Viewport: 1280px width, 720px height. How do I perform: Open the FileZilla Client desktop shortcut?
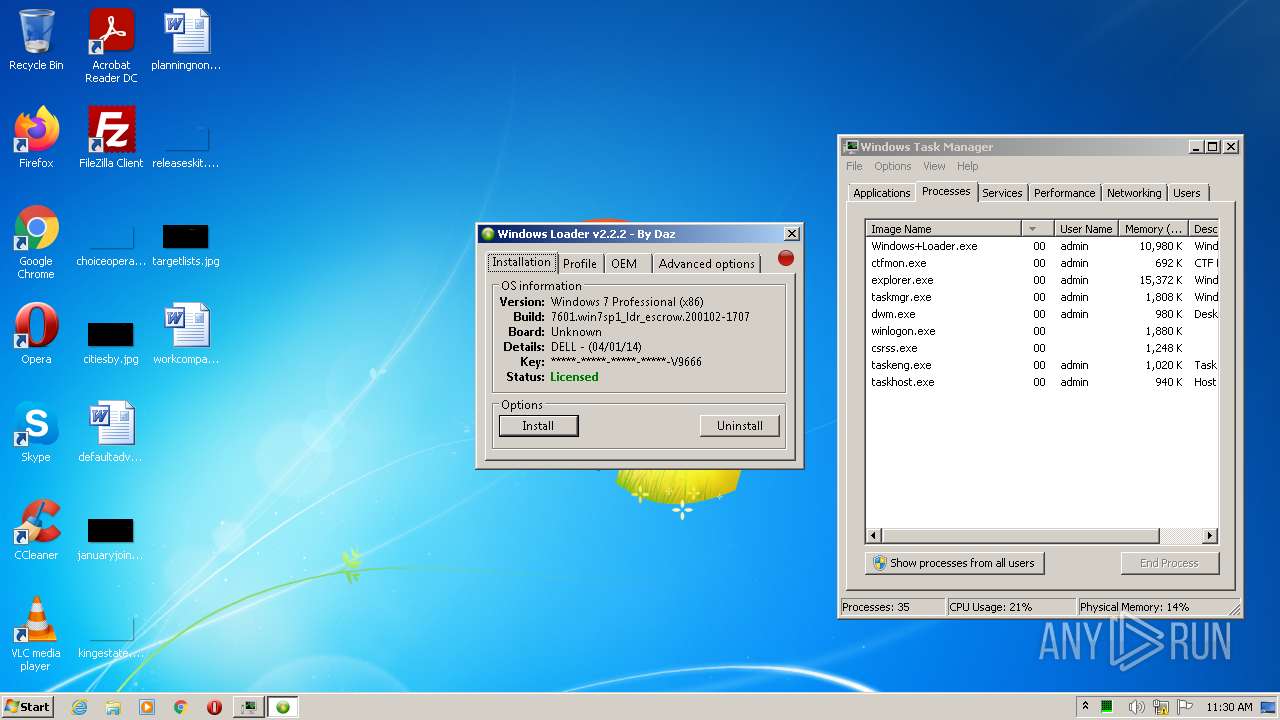coord(111,138)
